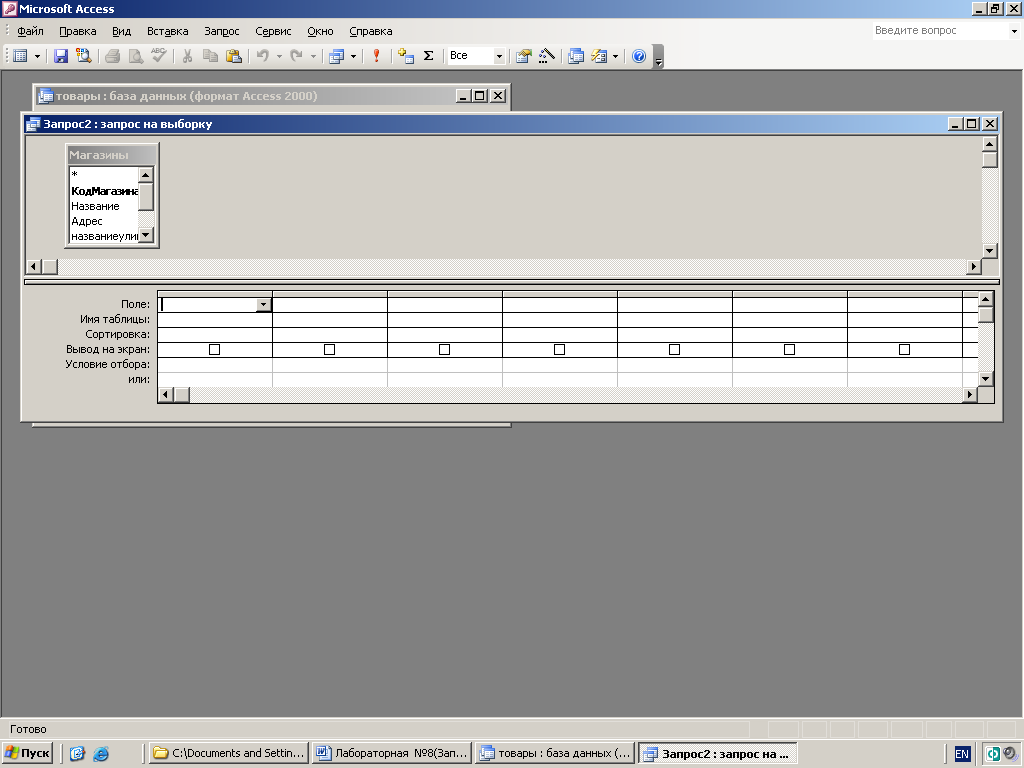Click the query grid scroll-down arrow
Viewport: 1024px width, 768px height.
pos(985,379)
